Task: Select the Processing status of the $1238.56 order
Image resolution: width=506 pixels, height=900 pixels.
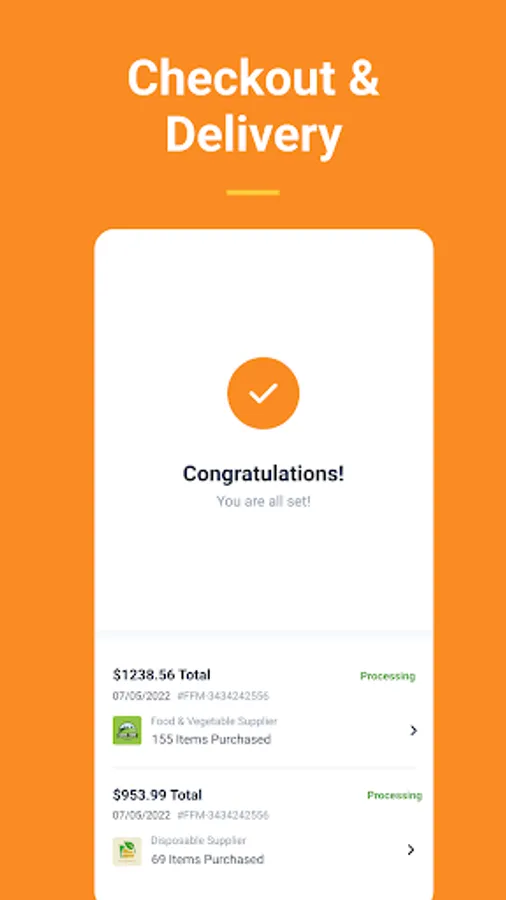Action: point(388,676)
